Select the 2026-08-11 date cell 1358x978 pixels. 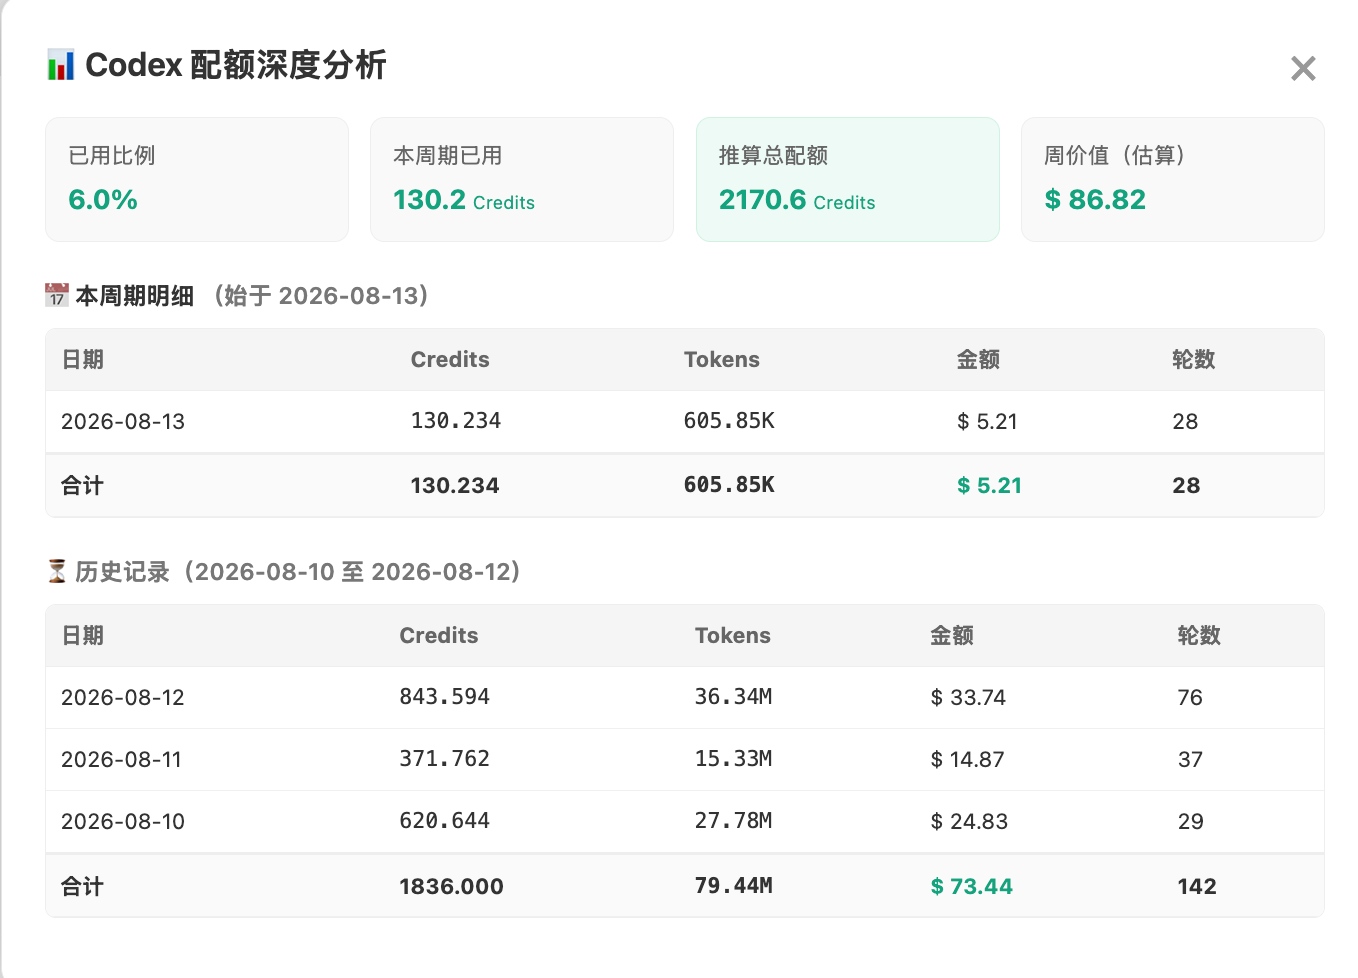tap(122, 760)
